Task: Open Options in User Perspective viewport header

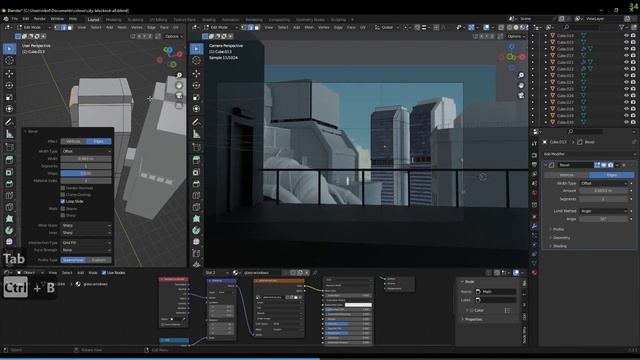Action: point(173,36)
